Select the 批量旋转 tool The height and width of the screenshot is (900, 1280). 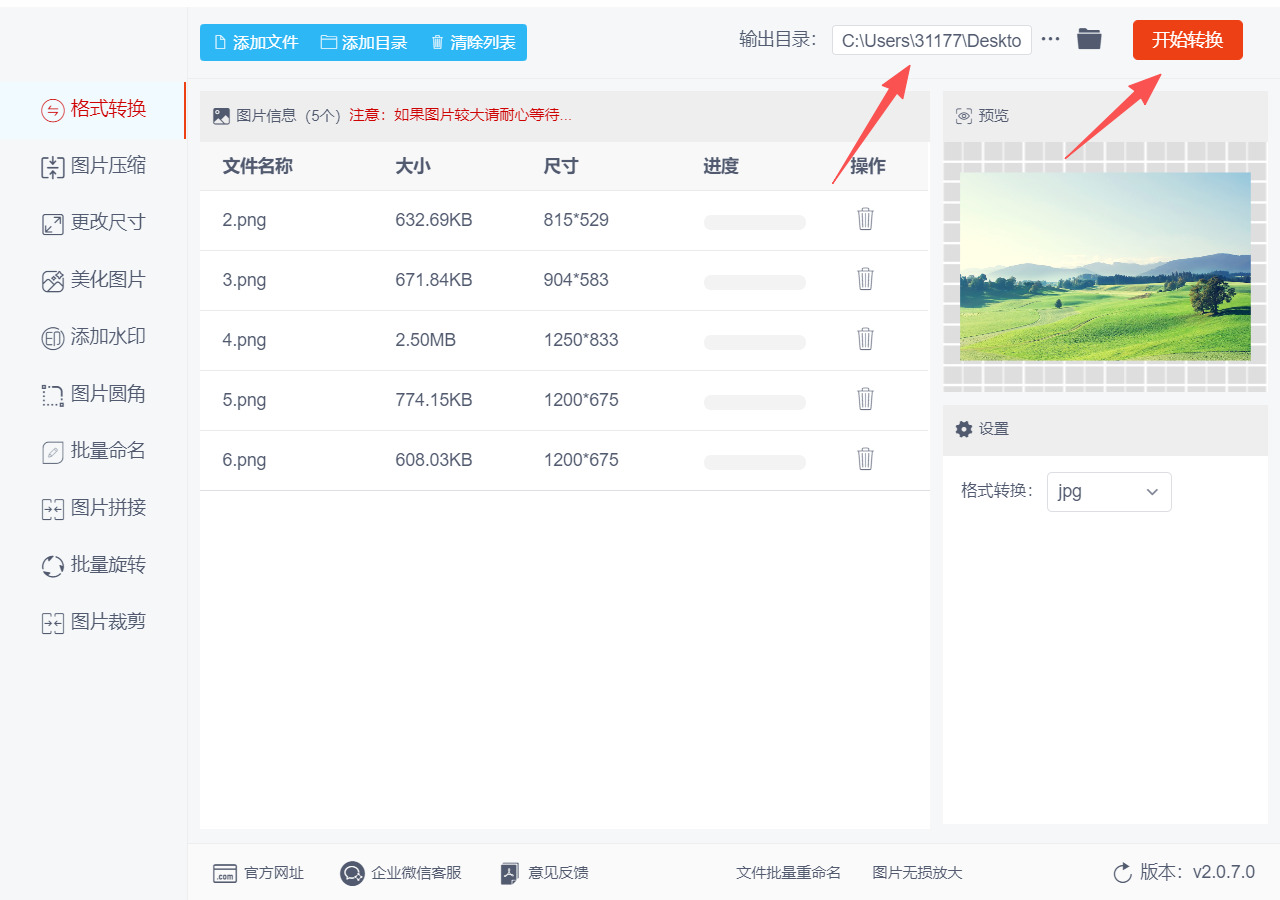(x=93, y=565)
